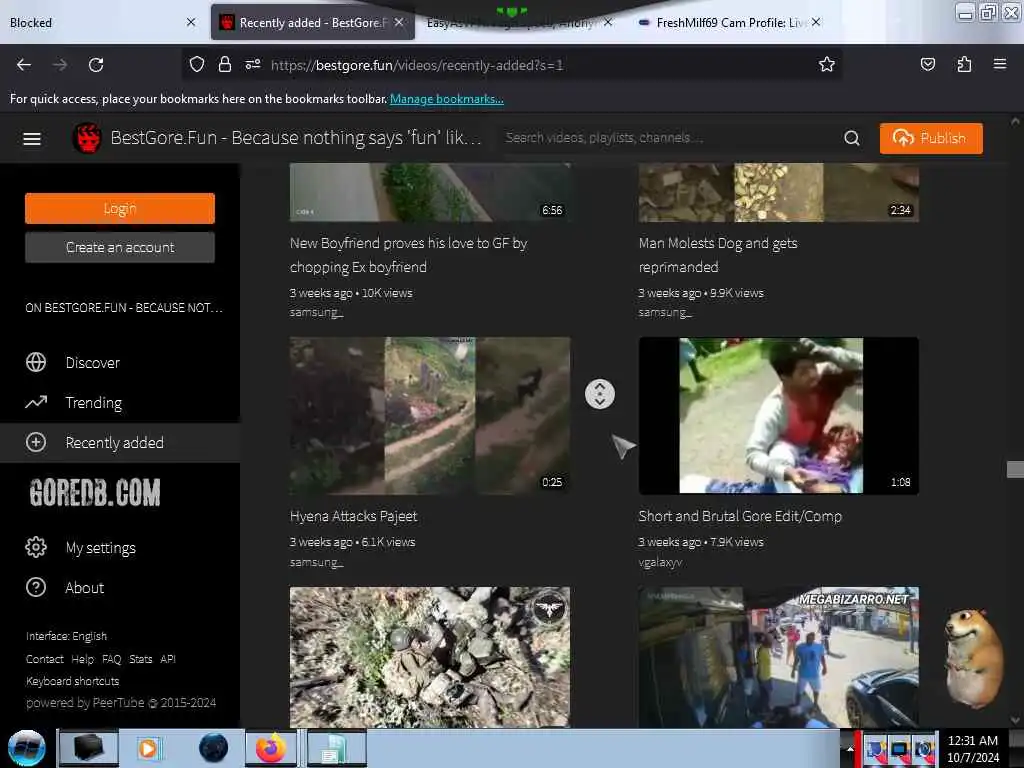The width and height of the screenshot is (1024, 768).
Task: Open the 6:56 video thumbnail
Action: 430,193
